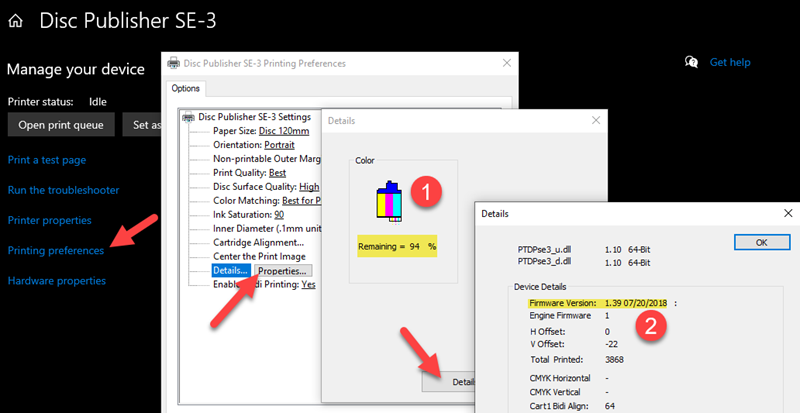Screen dimensions: 800x413
Task: Click the PTDPse3_d.dll entry
Action: [x=544, y=262]
